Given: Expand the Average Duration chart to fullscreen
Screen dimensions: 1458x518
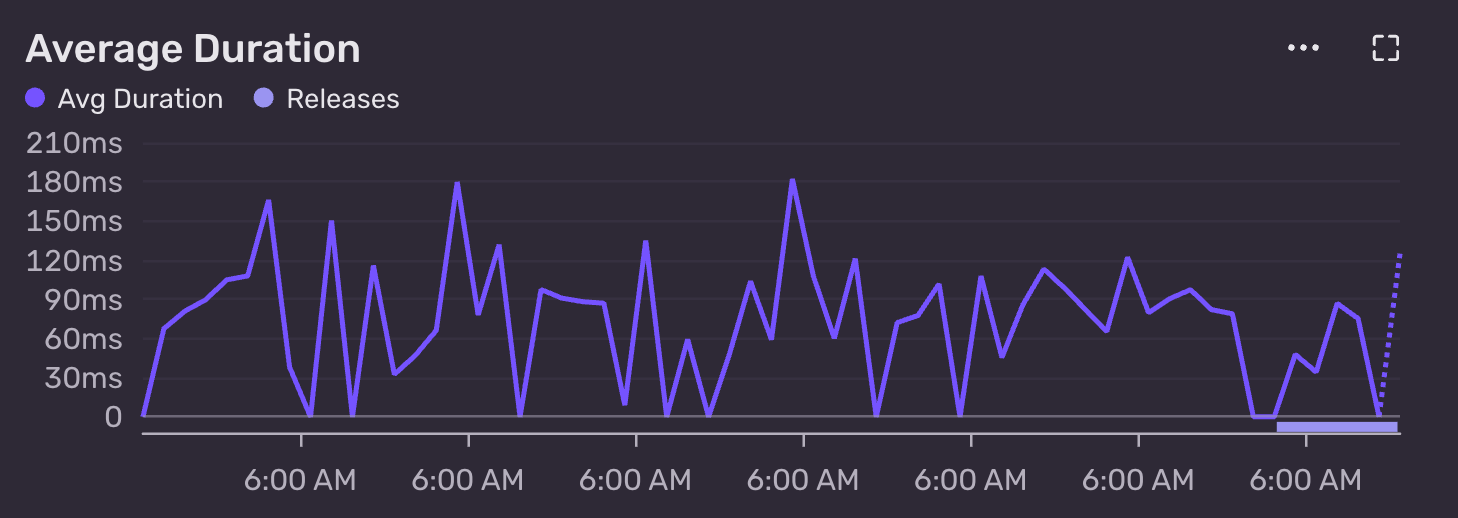Looking at the screenshot, I should (x=1385, y=48).
